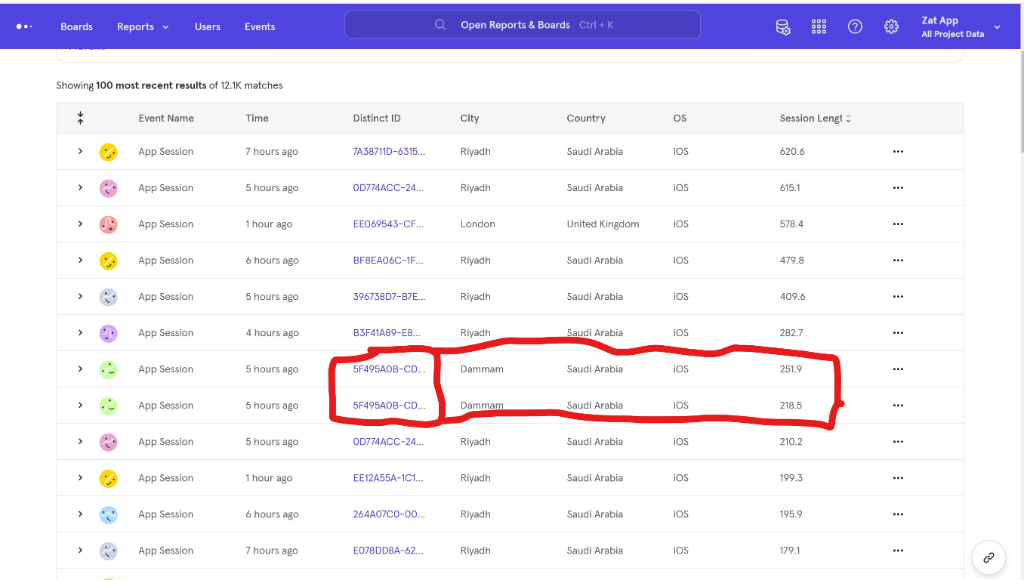The width and height of the screenshot is (1024, 580).
Task: Click the Event Name column header
Action: coord(166,118)
